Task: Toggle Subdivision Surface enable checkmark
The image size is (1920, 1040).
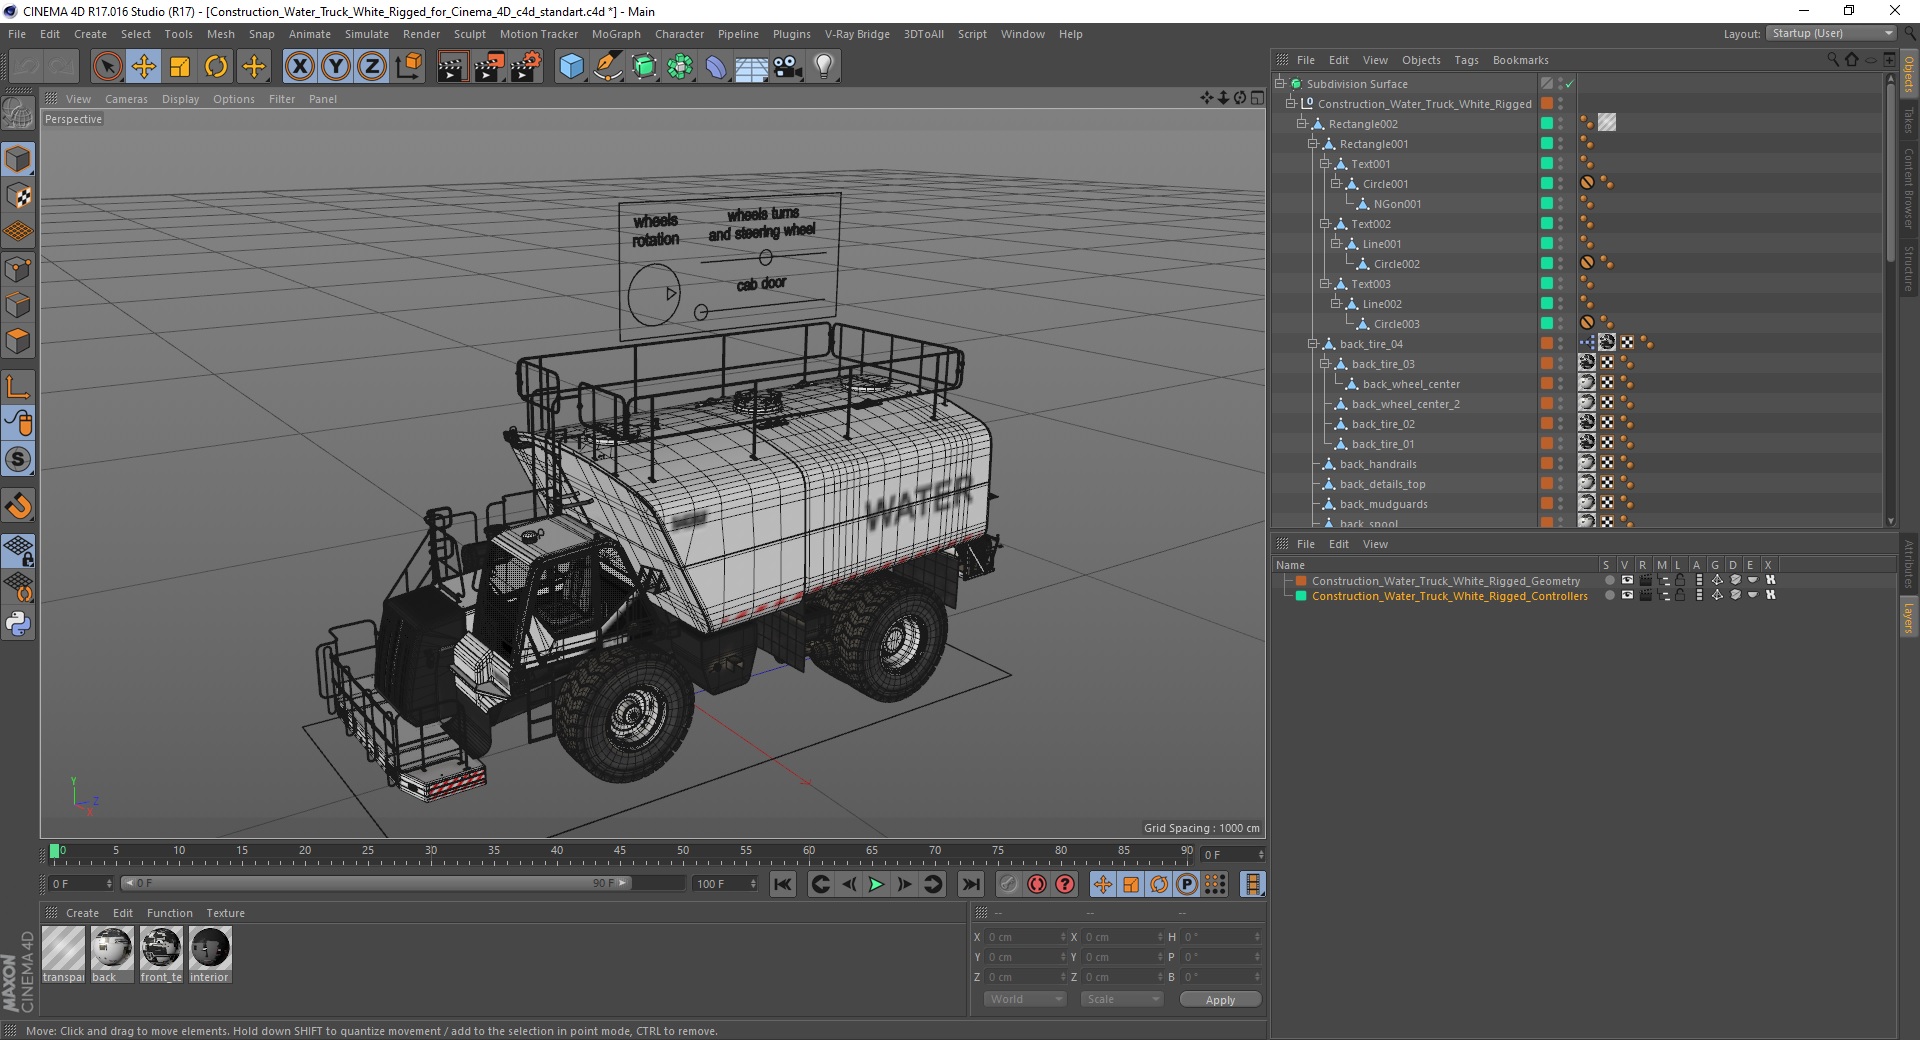Action: (1569, 84)
